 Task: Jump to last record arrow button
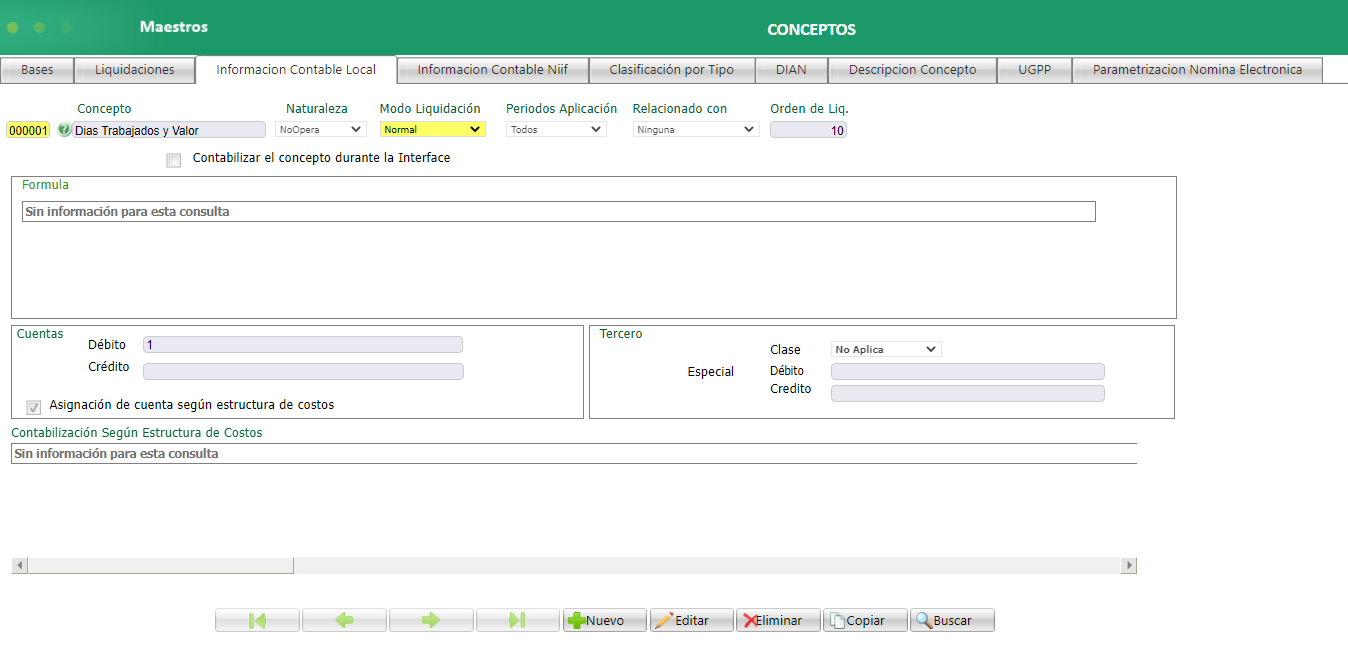tap(518, 620)
